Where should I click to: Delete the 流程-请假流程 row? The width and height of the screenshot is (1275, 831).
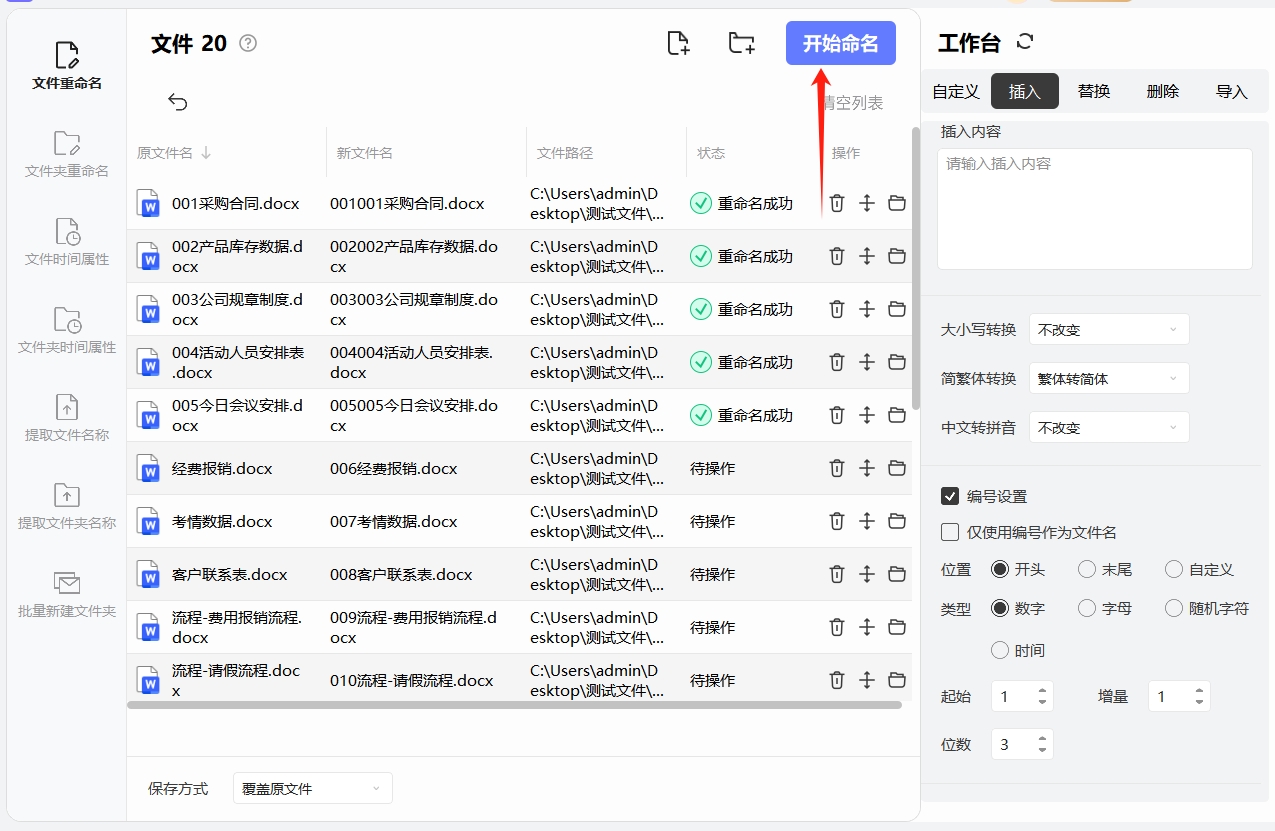click(x=837, y=680)
